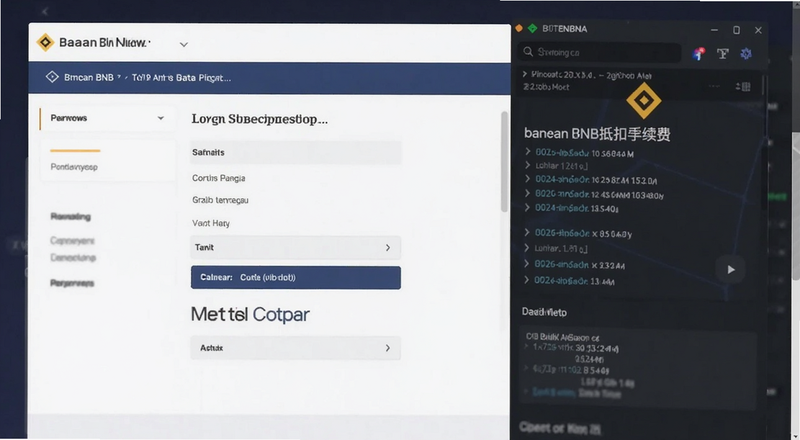Open the Rawading sidebar section

click(71, 216)
